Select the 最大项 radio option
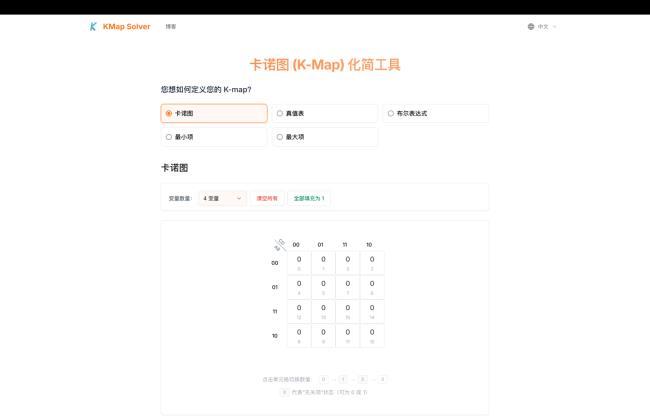 (x=325, y=137)
